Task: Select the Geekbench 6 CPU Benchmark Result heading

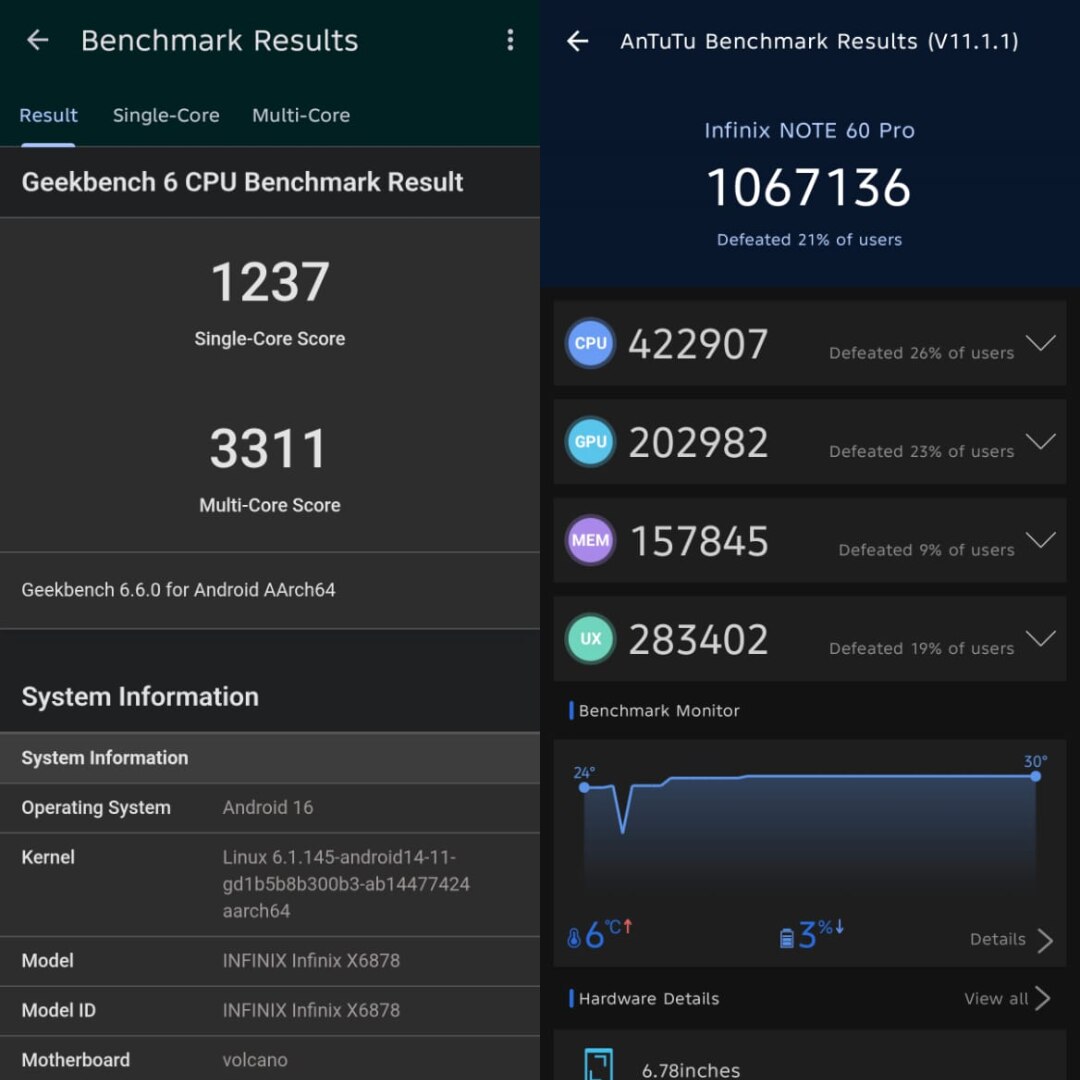Action: tap(242, 183)
